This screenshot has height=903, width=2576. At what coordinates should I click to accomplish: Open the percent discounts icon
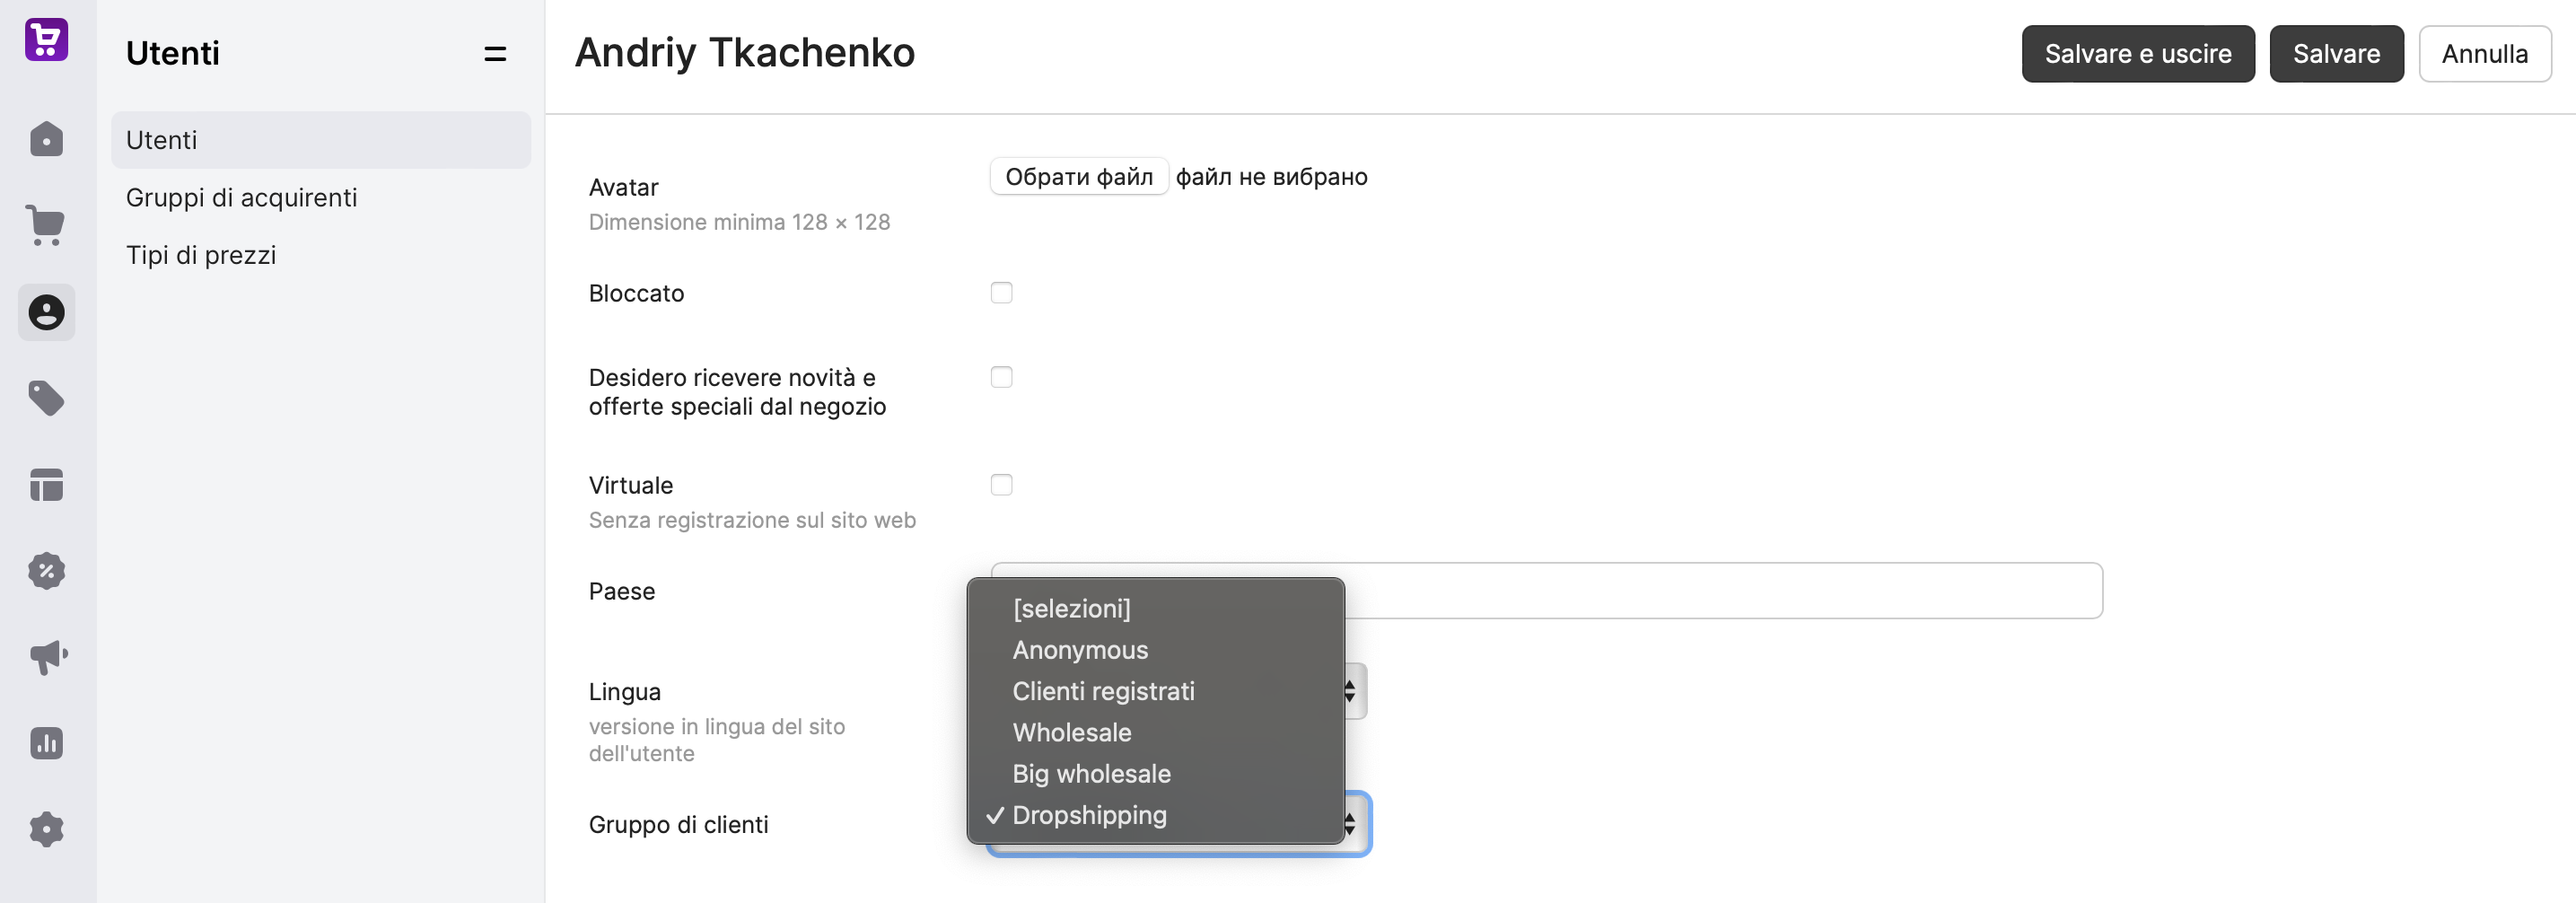pyautogui.click(x=46, y=571)
